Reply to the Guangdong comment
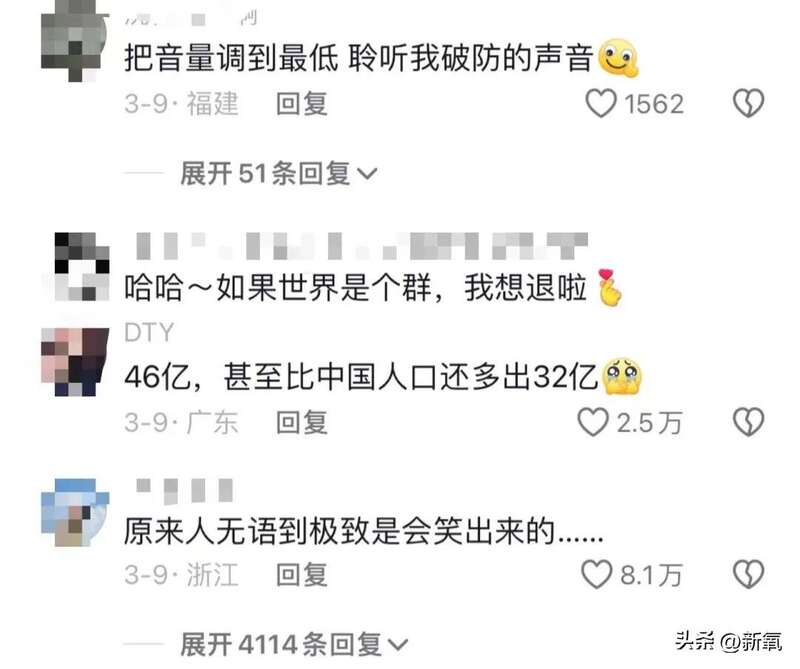 [x=302, y=423]
